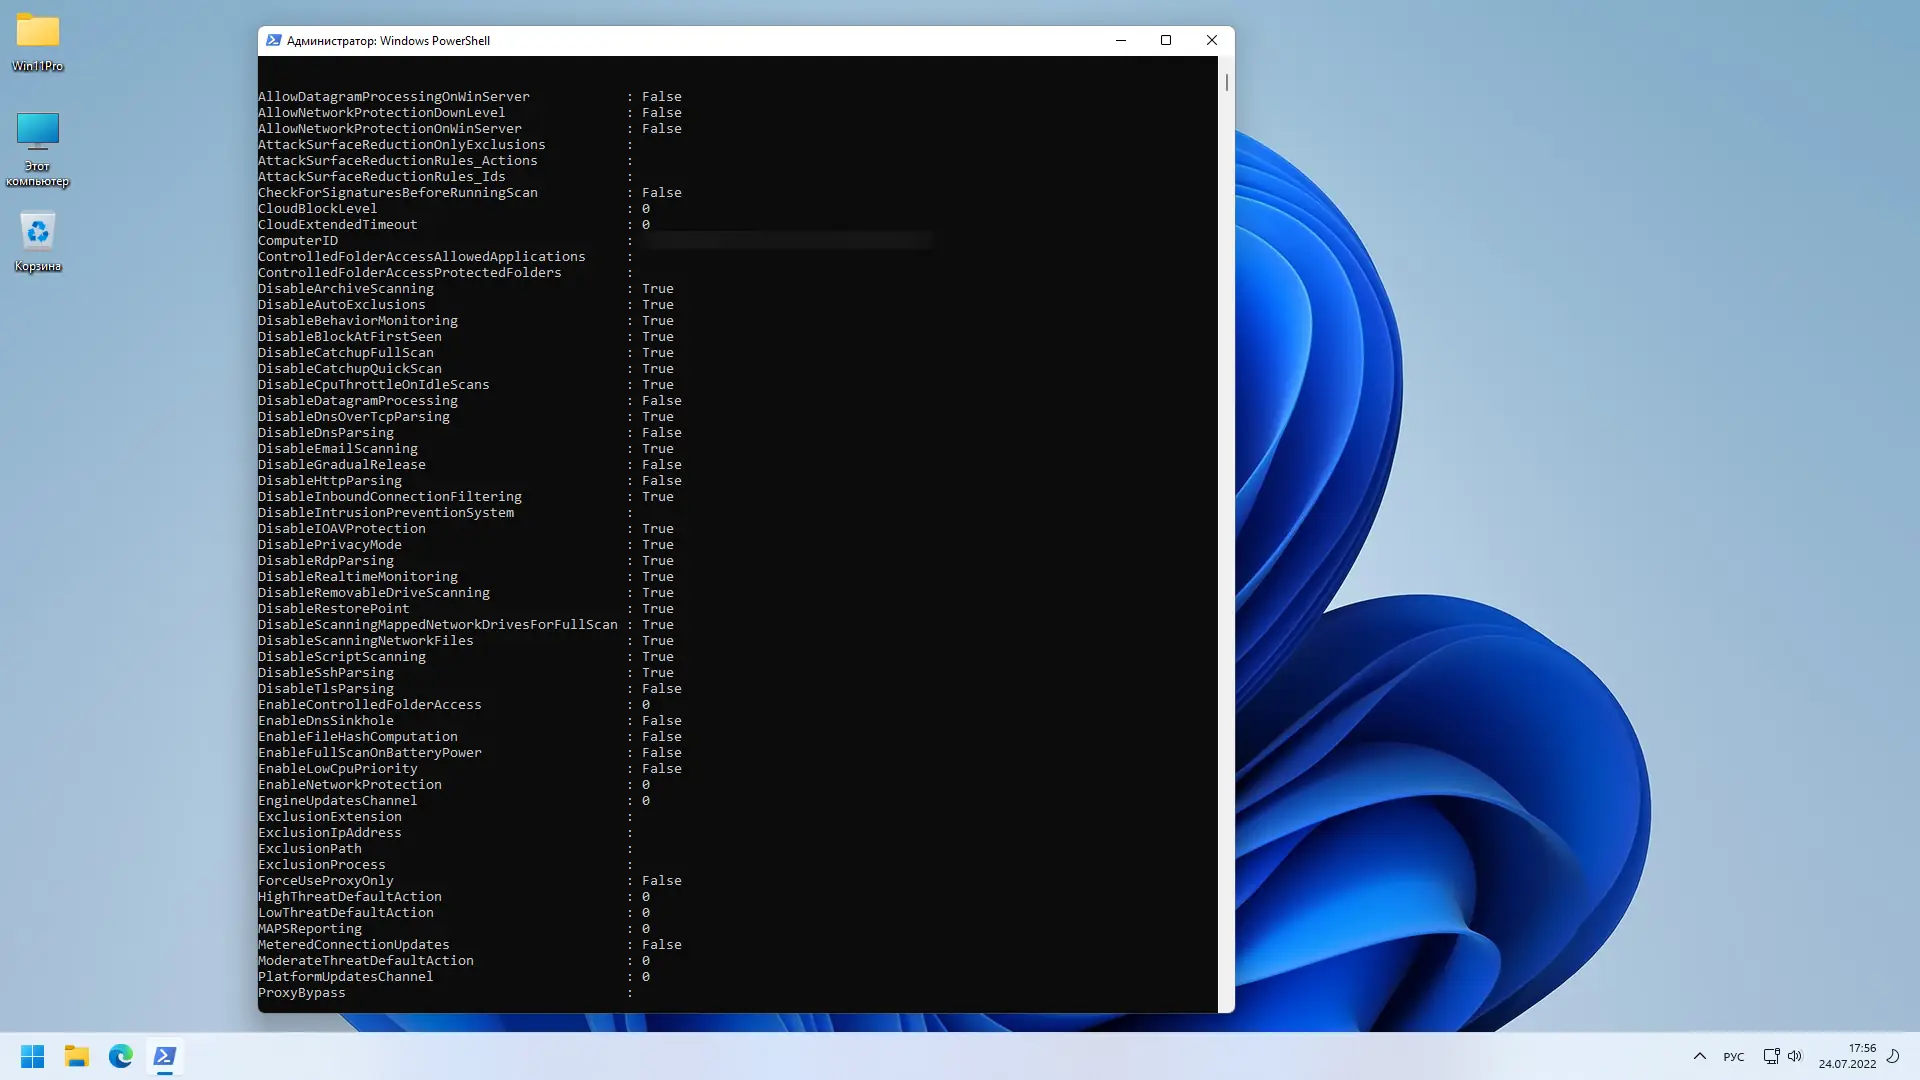The height and width of the screenshot is (1080, 1920).
Task: Open Microsoft Edge from the taskbar
Action: (120, 1056)
